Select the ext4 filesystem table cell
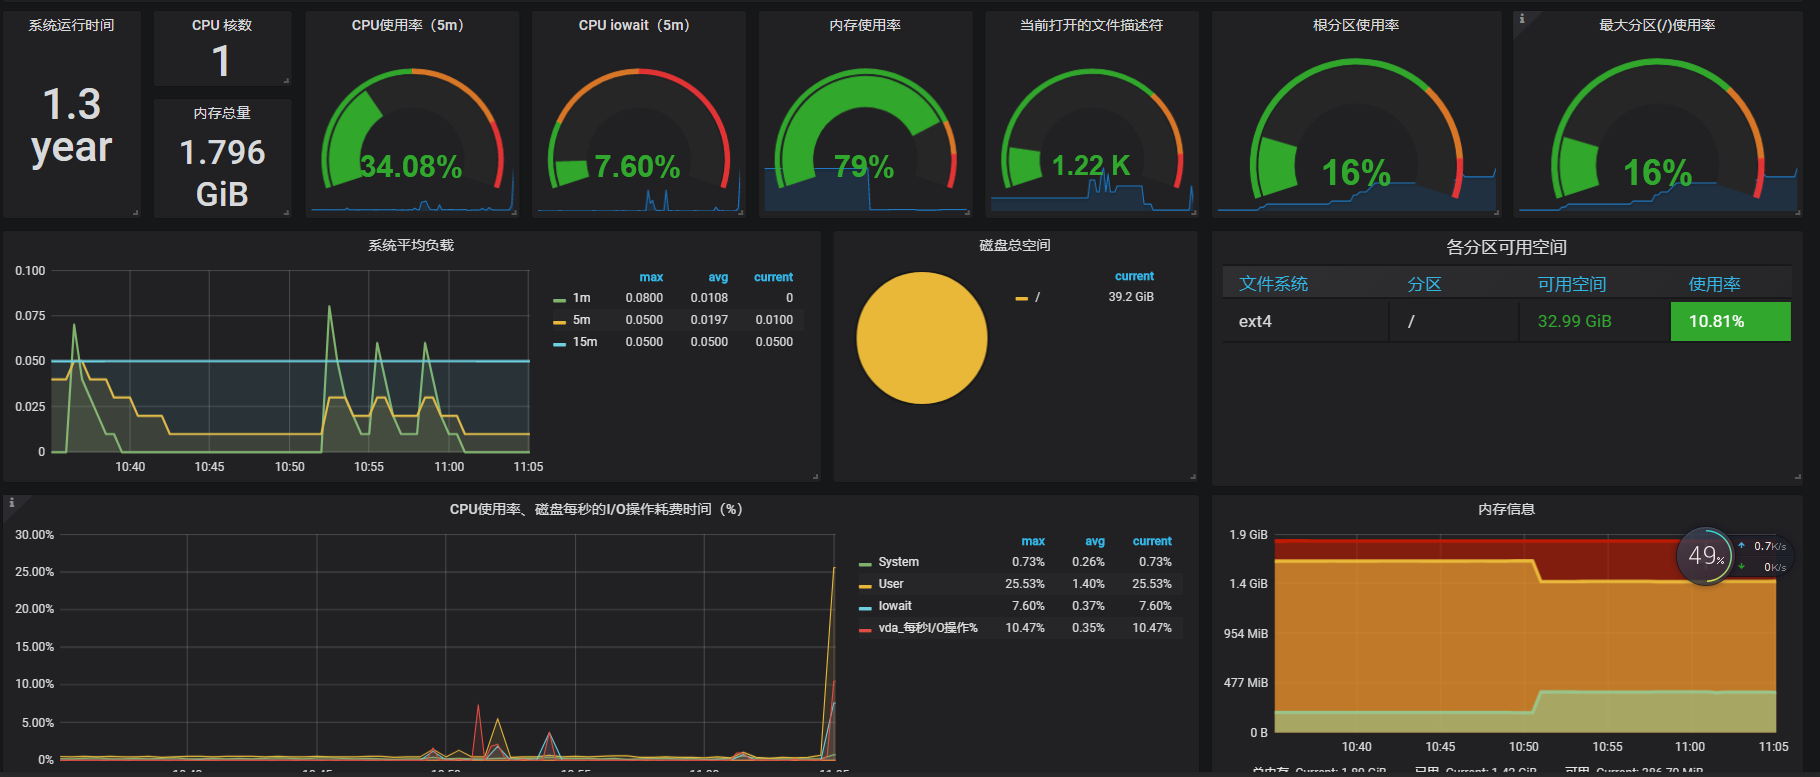This screenshot has height=777, width=1820. pos(1305,321)
